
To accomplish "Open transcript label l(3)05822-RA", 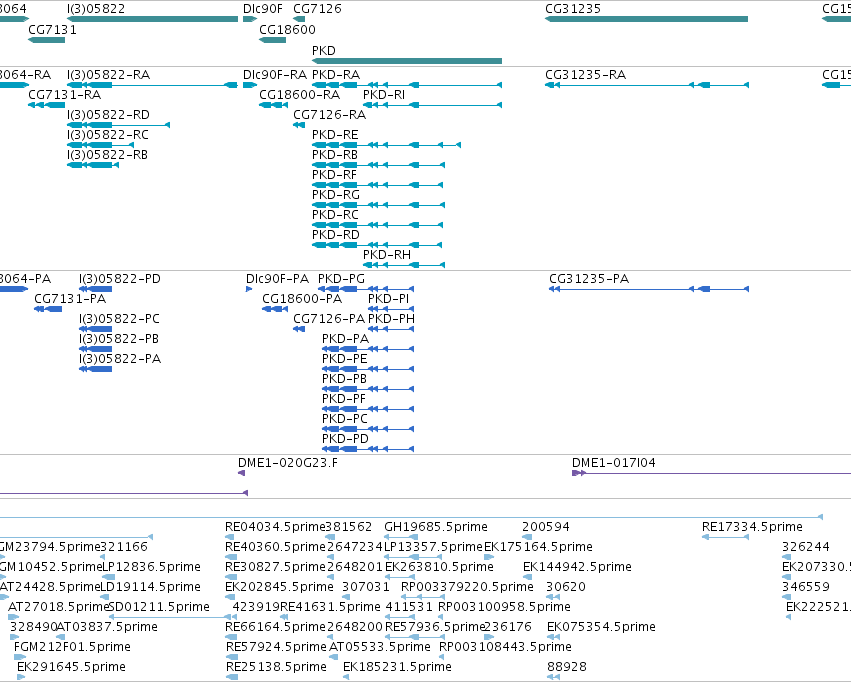I will point(109,74).
